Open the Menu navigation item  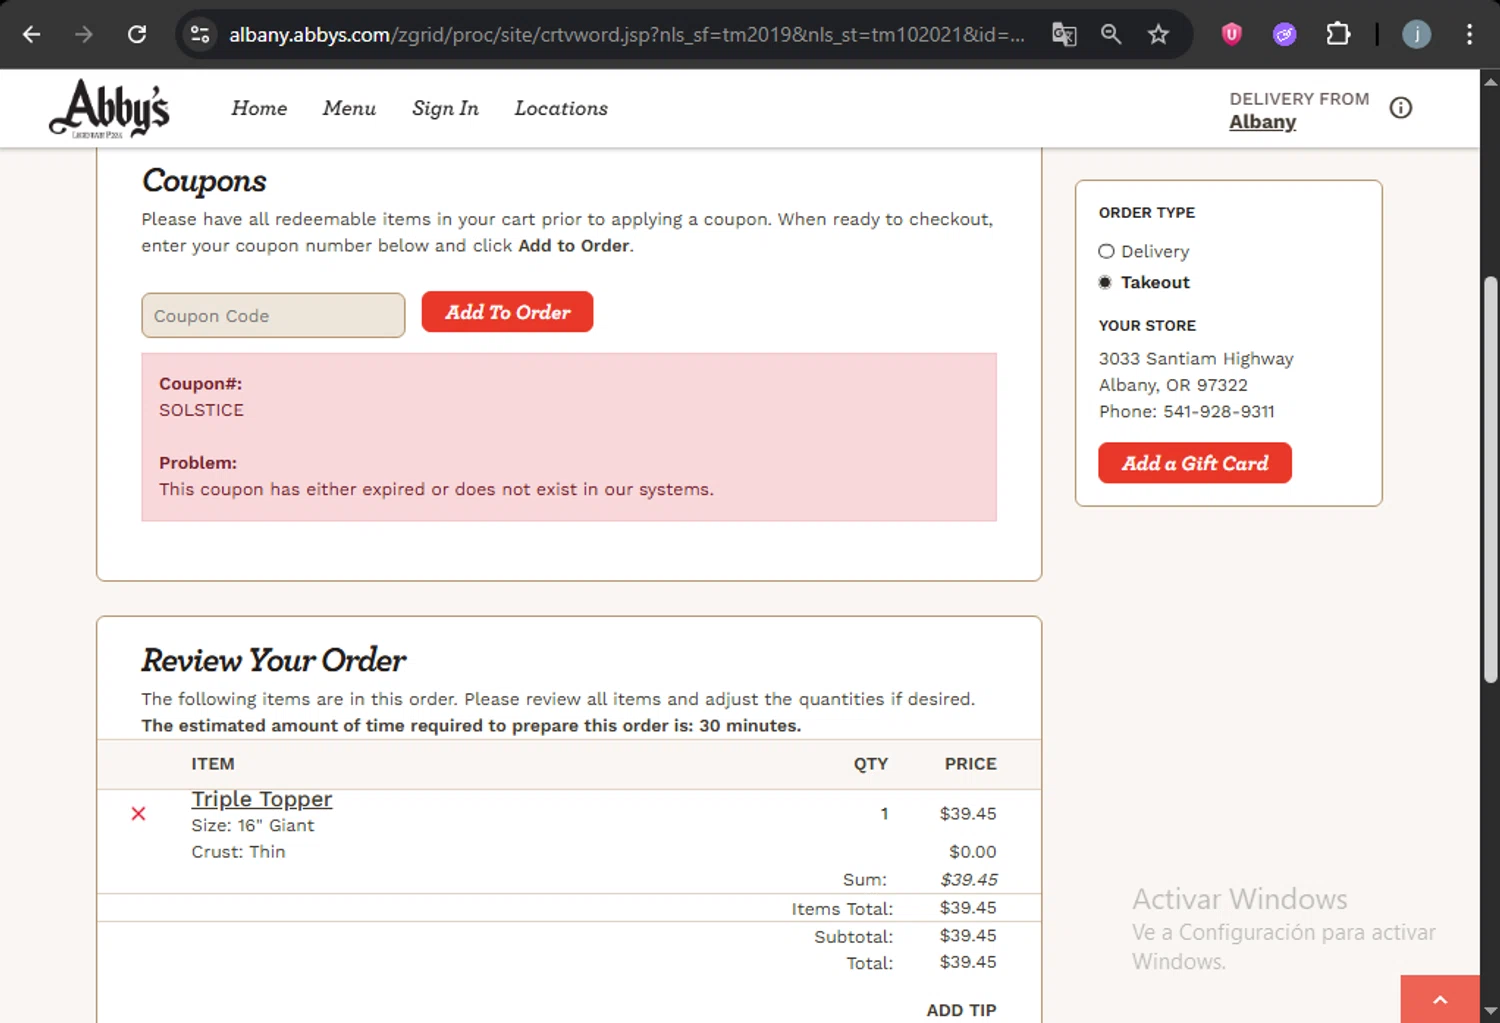point(349,108)
